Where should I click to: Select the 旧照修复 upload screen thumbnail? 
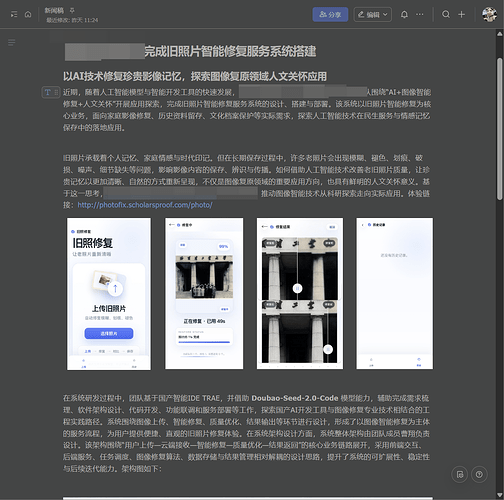point(109,294)
